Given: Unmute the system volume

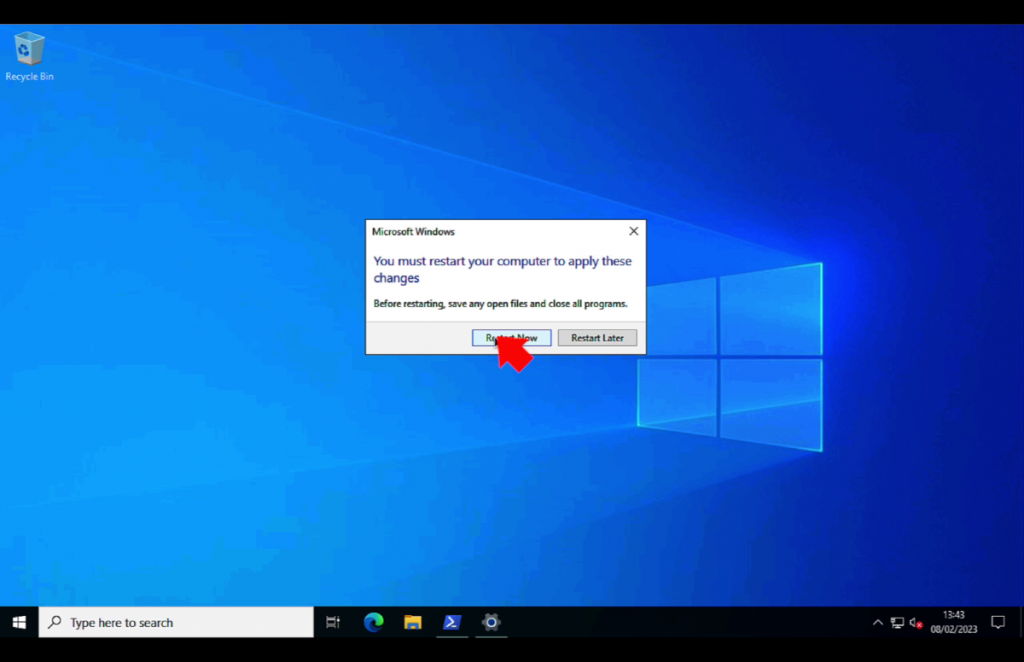Looking at the screenshot, I should point(917,622).
